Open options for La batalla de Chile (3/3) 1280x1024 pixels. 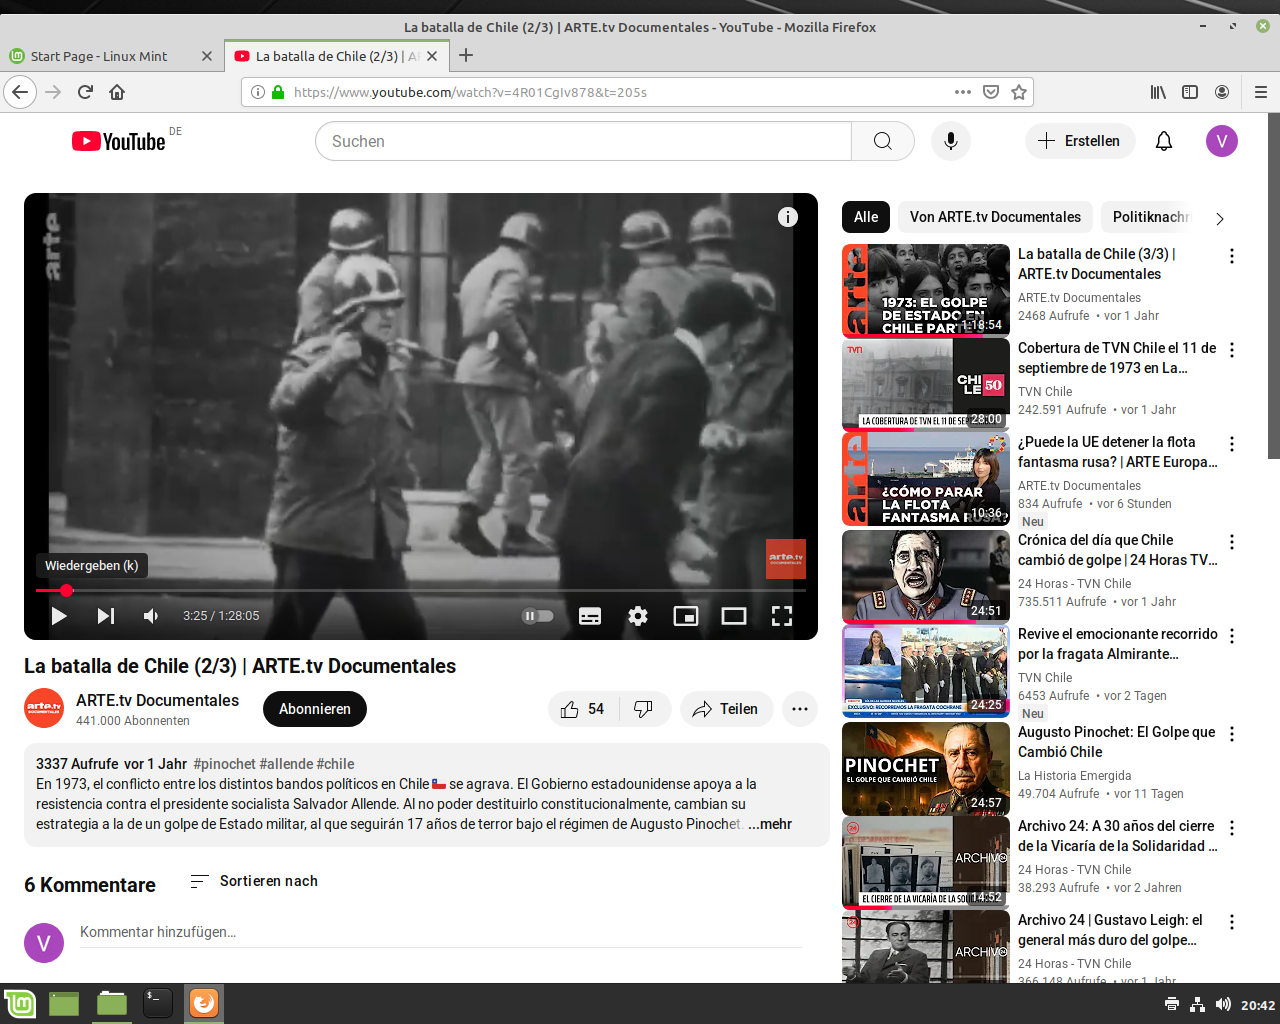click(1232, 256)
